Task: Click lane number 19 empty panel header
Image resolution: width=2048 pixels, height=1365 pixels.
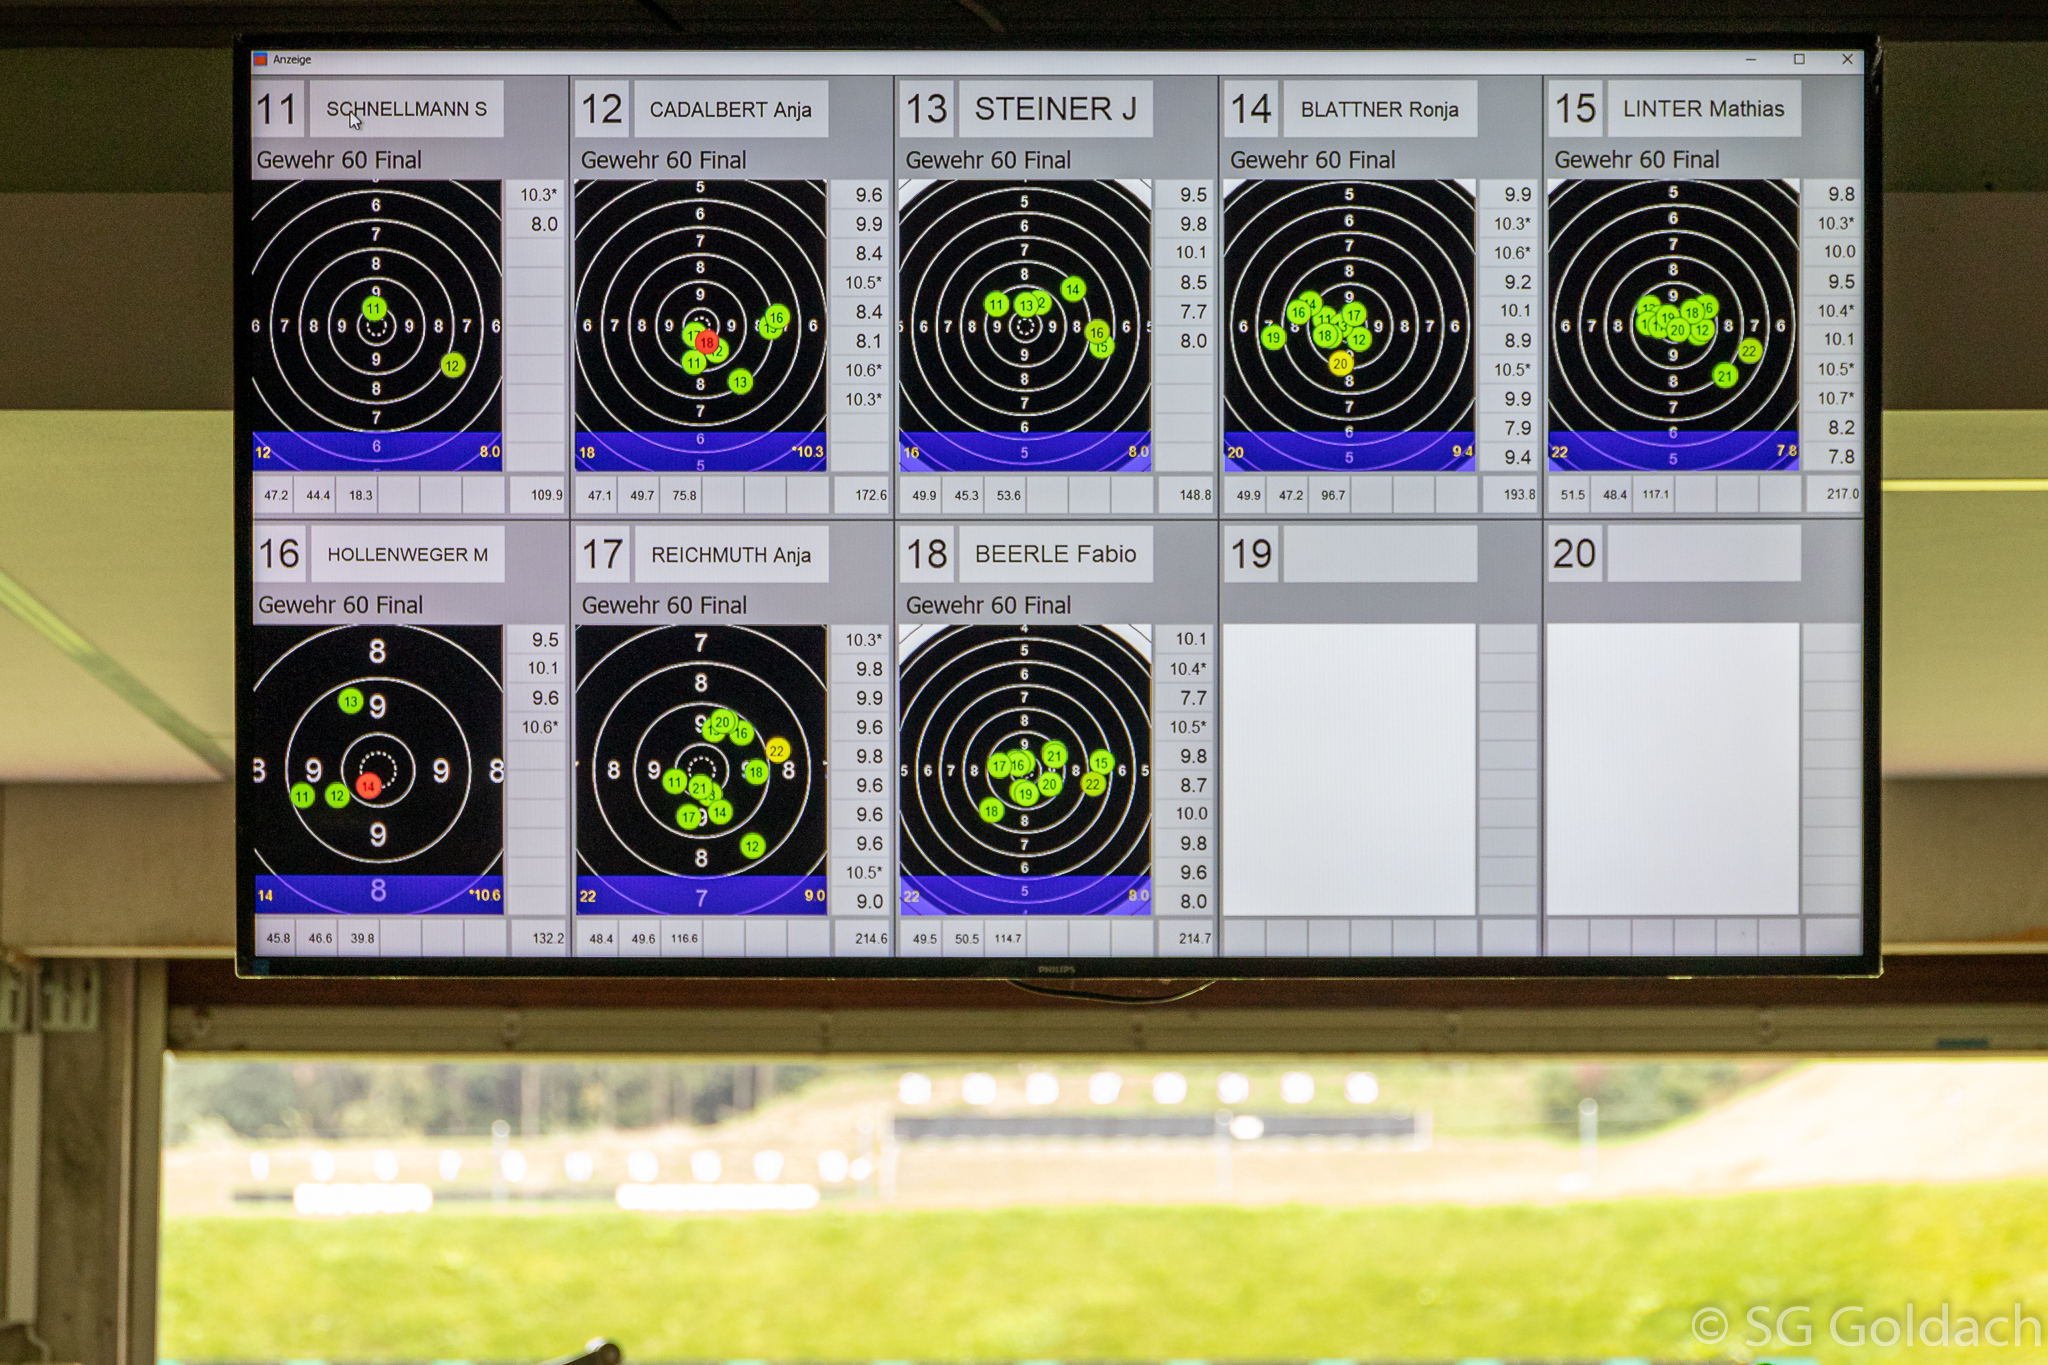Action: tap(1251, 554)
